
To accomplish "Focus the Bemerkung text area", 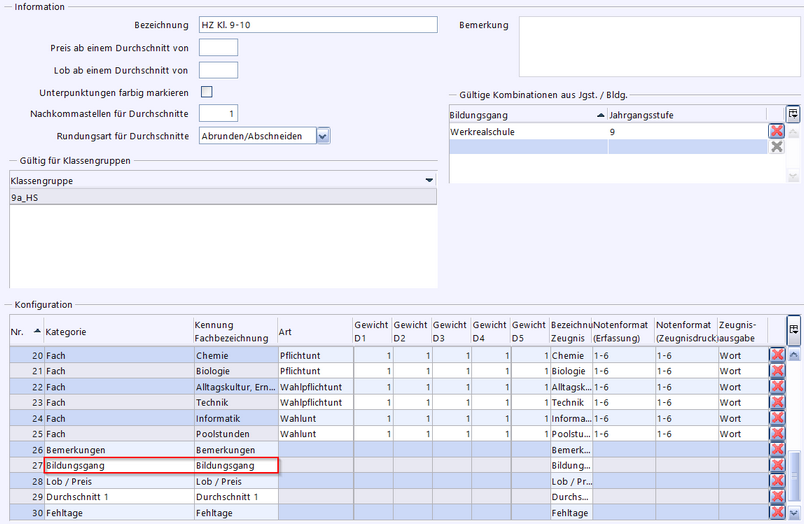I will click(660, 46).
